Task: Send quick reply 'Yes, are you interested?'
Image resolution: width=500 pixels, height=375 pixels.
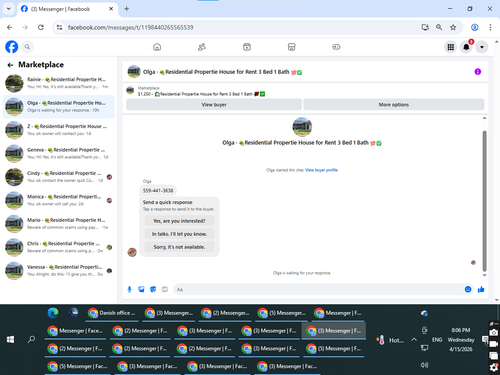Action: pos(179,221)
